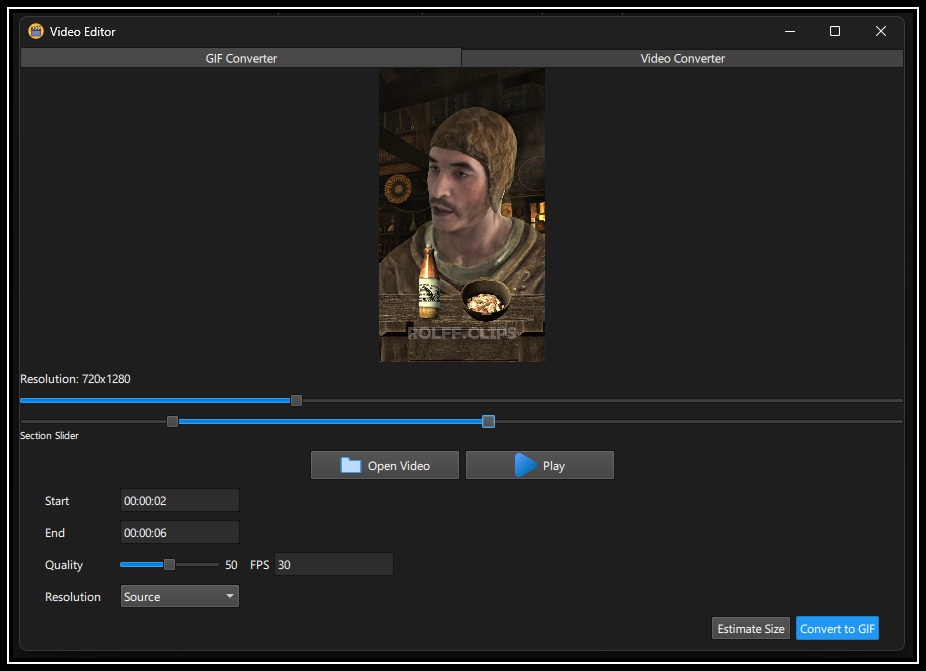Focus the Start time field
The width and height of the screenshot is (926, 671).
pyautogui.click(x=180, y=500)
